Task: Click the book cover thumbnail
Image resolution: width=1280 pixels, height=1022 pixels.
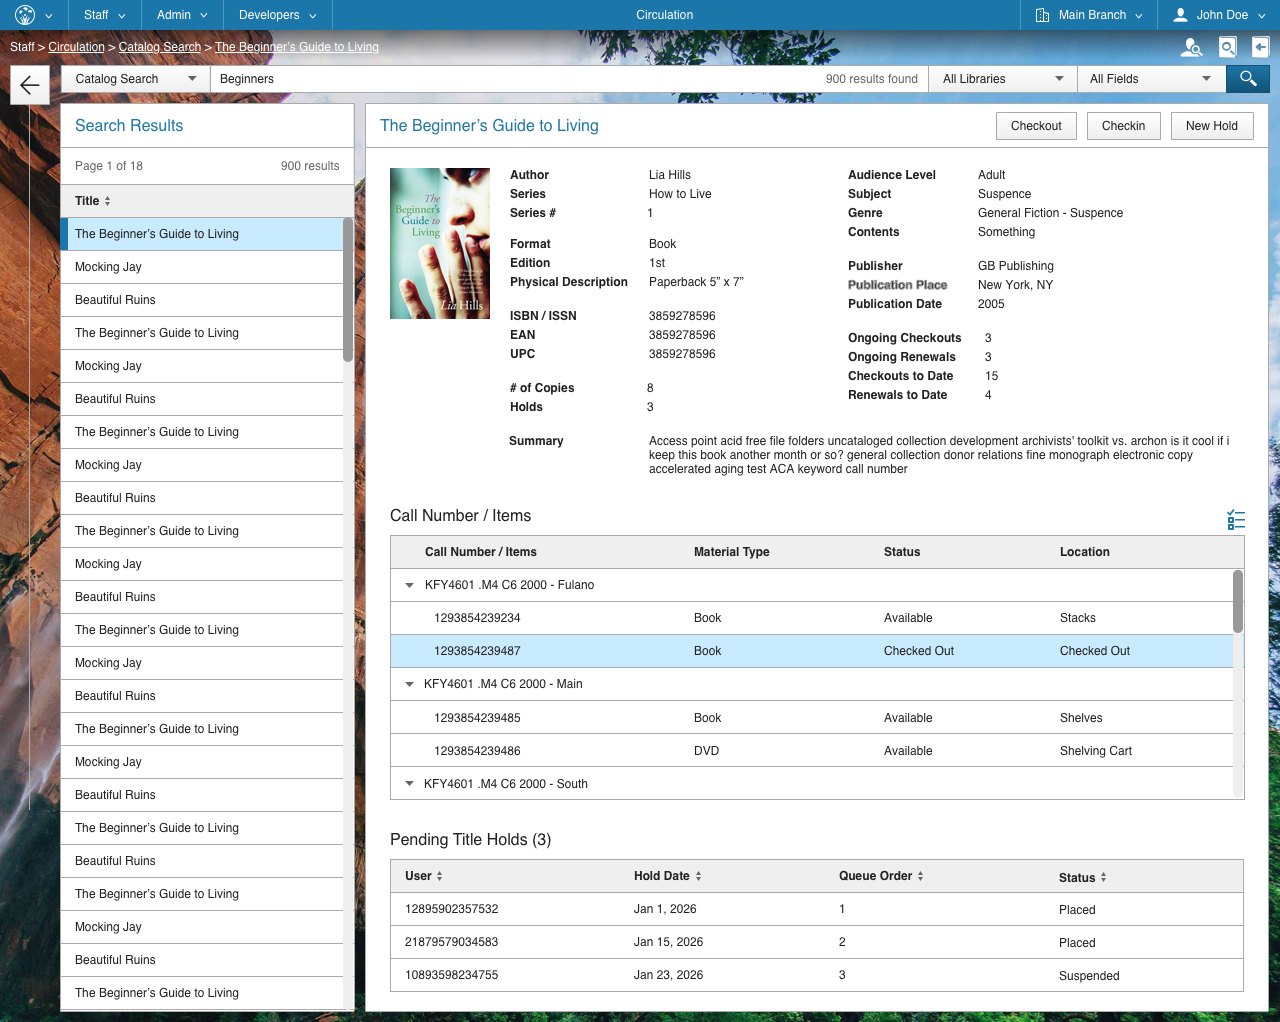Action: click(440, 243)
